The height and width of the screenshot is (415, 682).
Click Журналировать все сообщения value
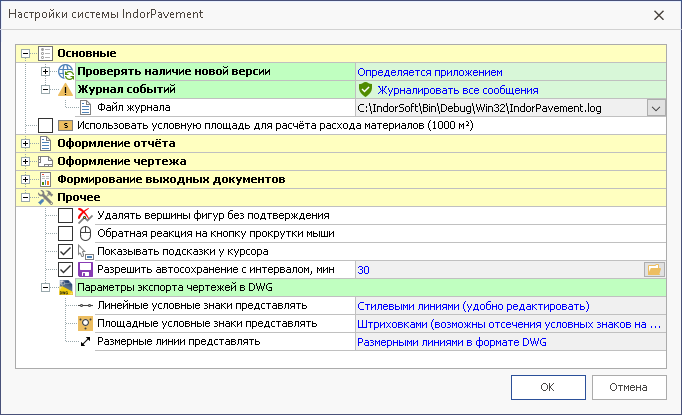pos(458,90)
